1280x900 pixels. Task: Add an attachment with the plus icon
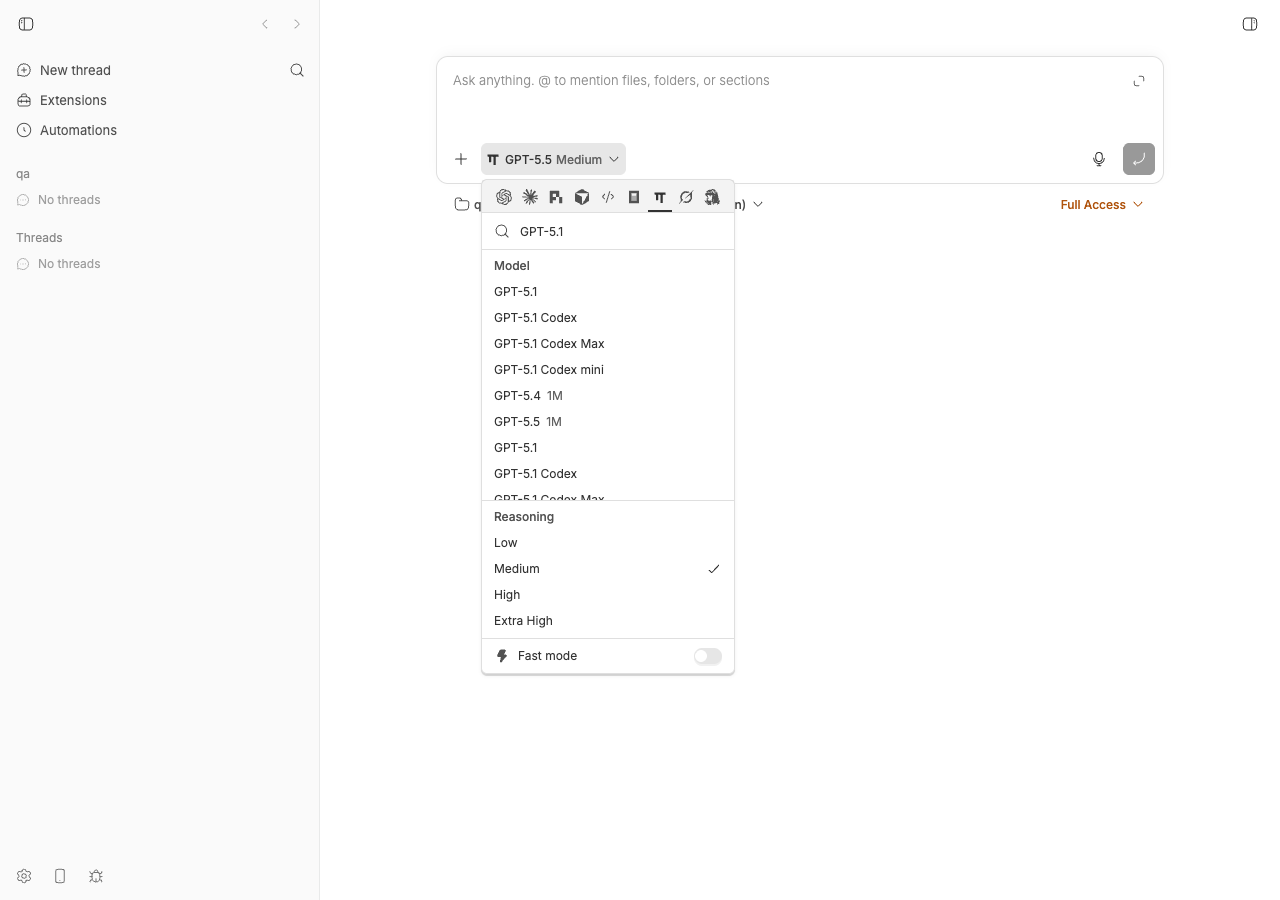(x=461, y=159)
